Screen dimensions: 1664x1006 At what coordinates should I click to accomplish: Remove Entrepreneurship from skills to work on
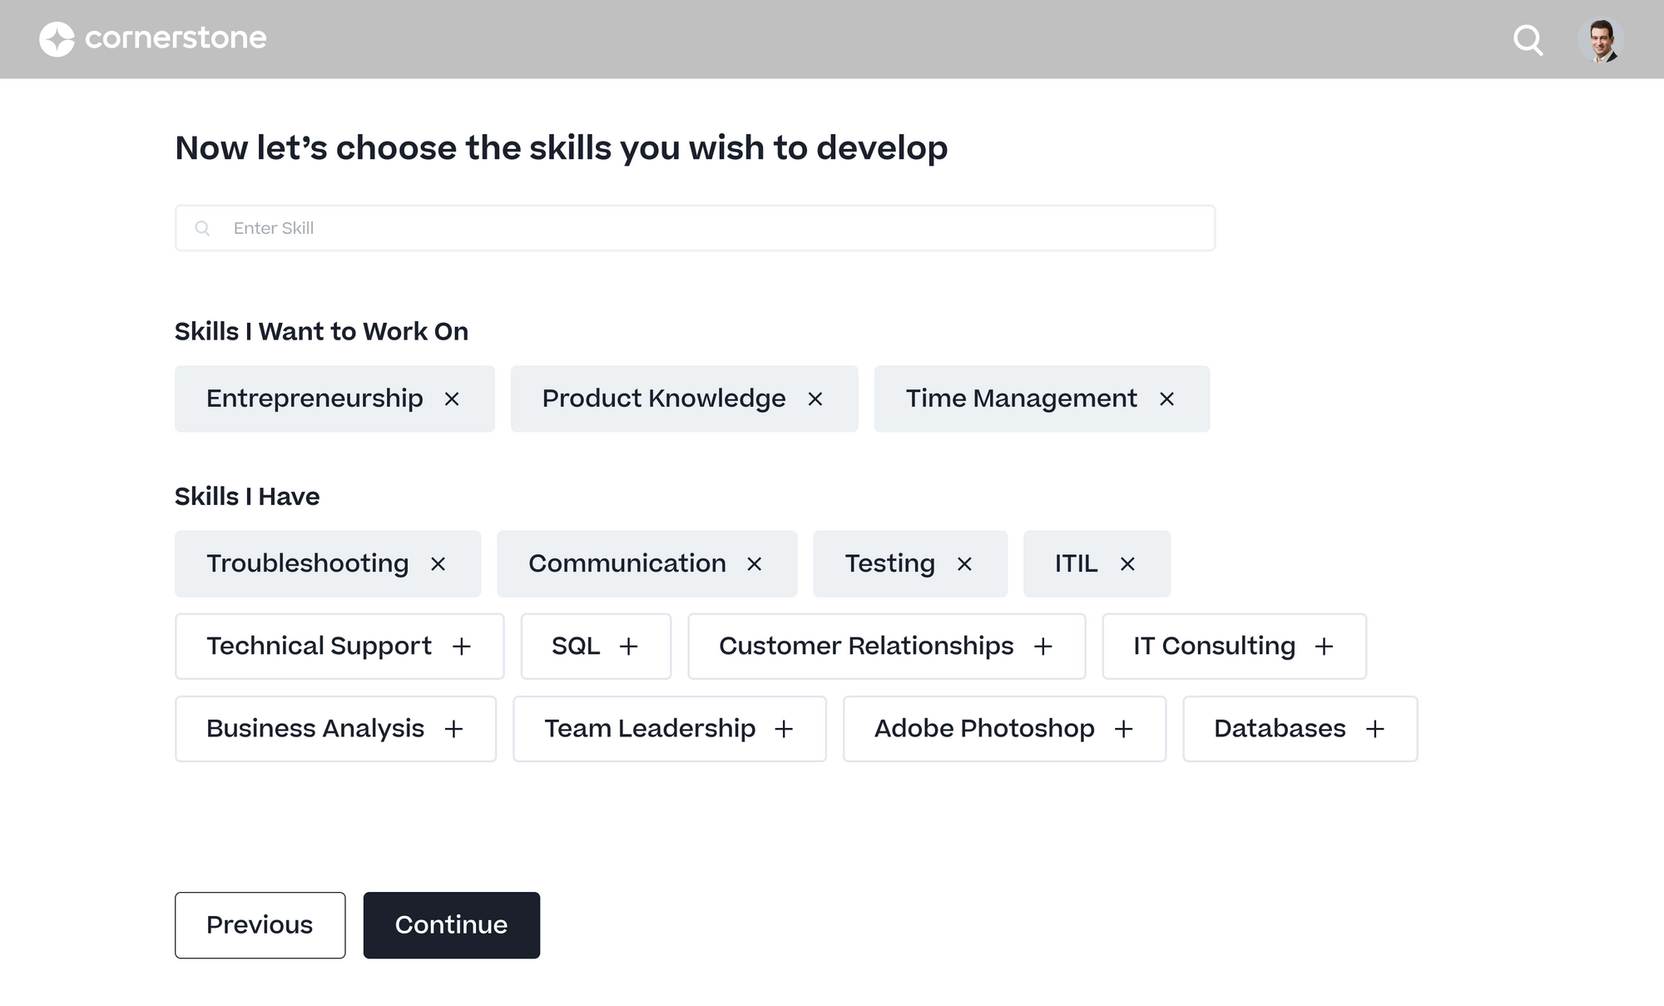[x=452, y=398]
